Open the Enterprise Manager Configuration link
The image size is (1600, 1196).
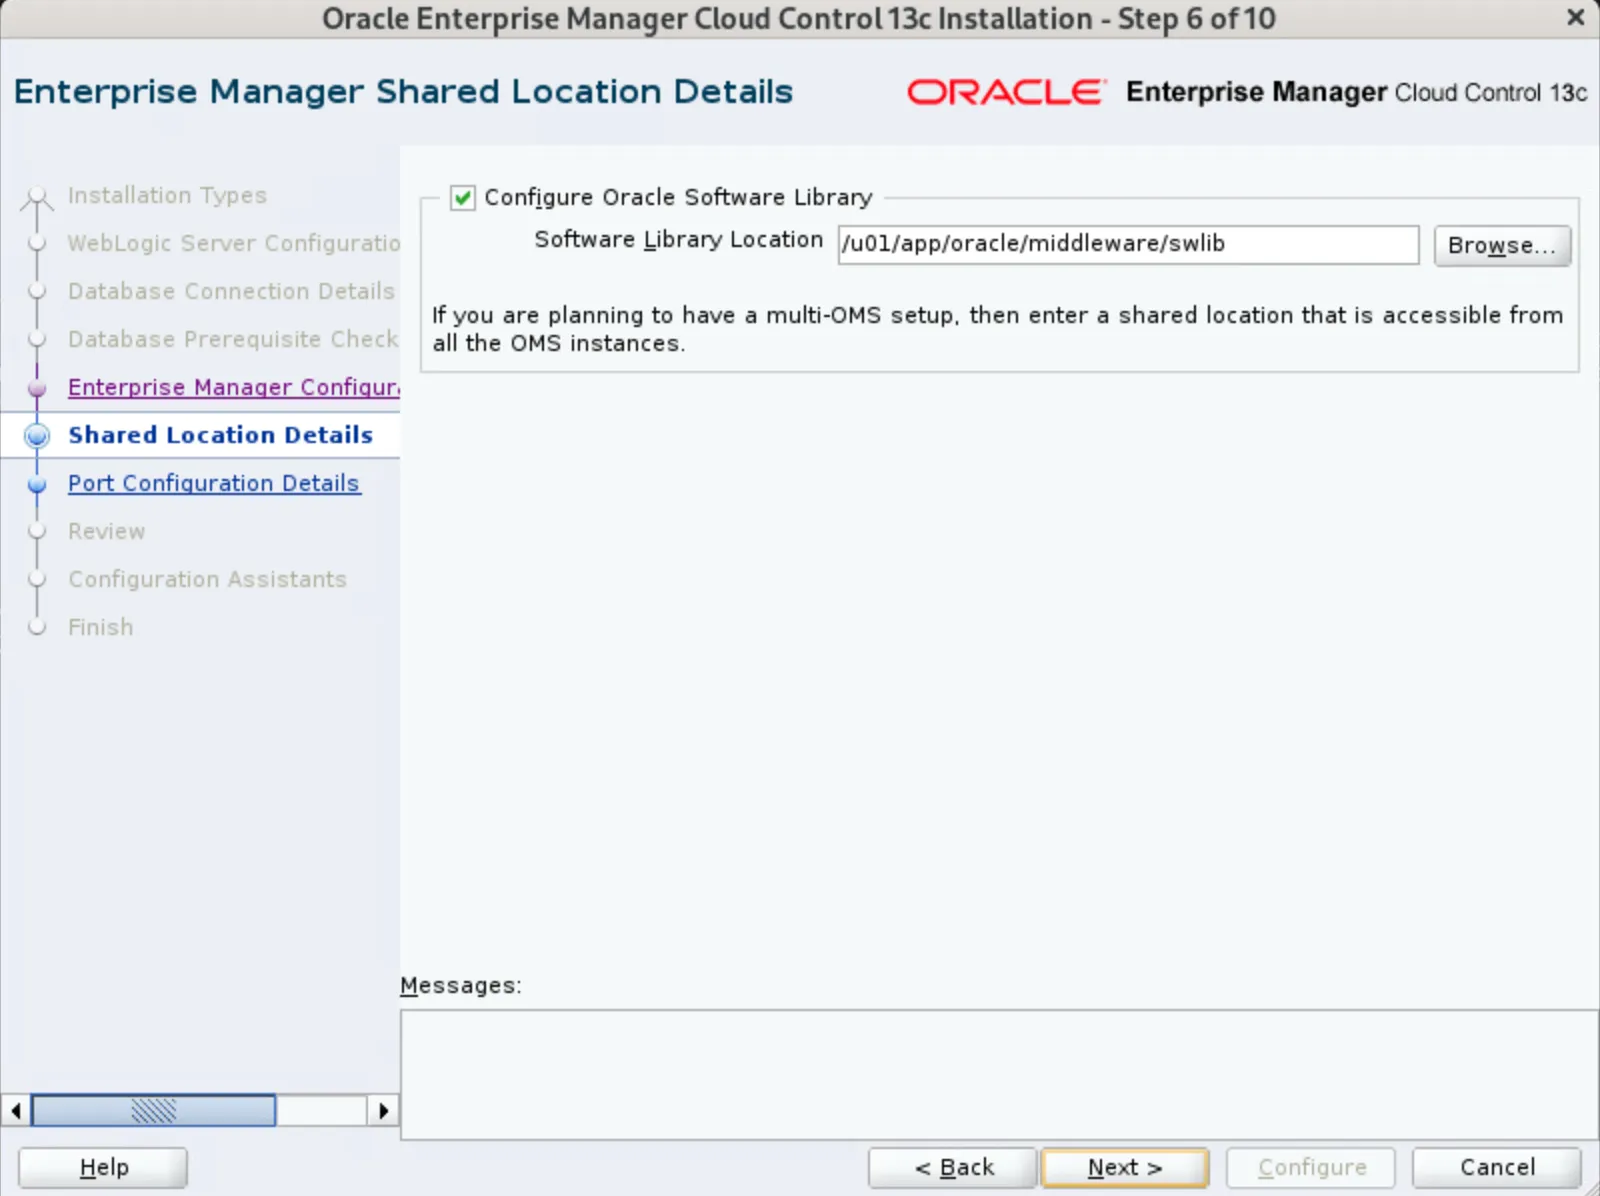(x=233, y=387)
